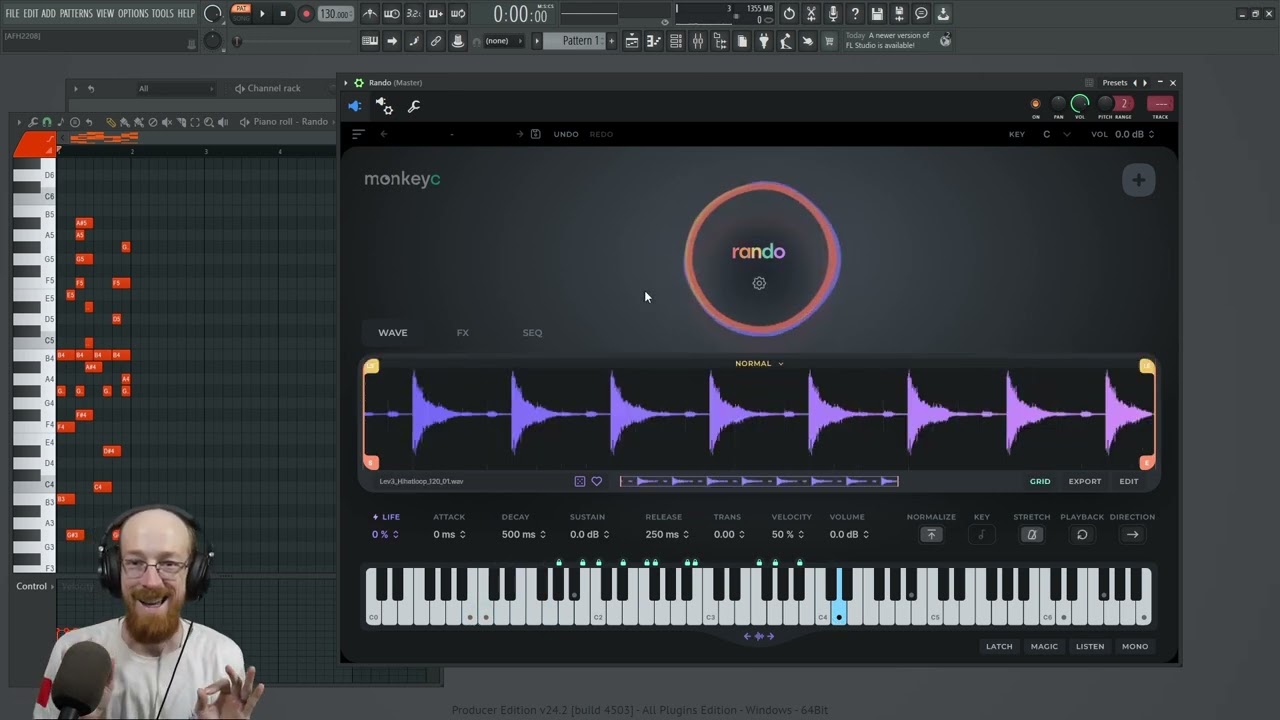Open the PATTERNS menu
Viewport: 1280px width, 720px height.
76,14
